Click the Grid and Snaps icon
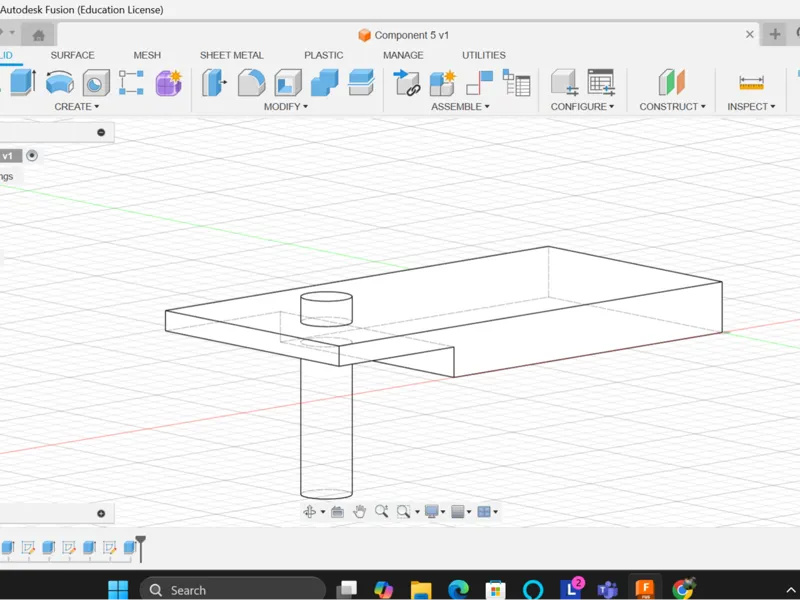The height and width of the screenshot is (600, 800). [458, 511]
